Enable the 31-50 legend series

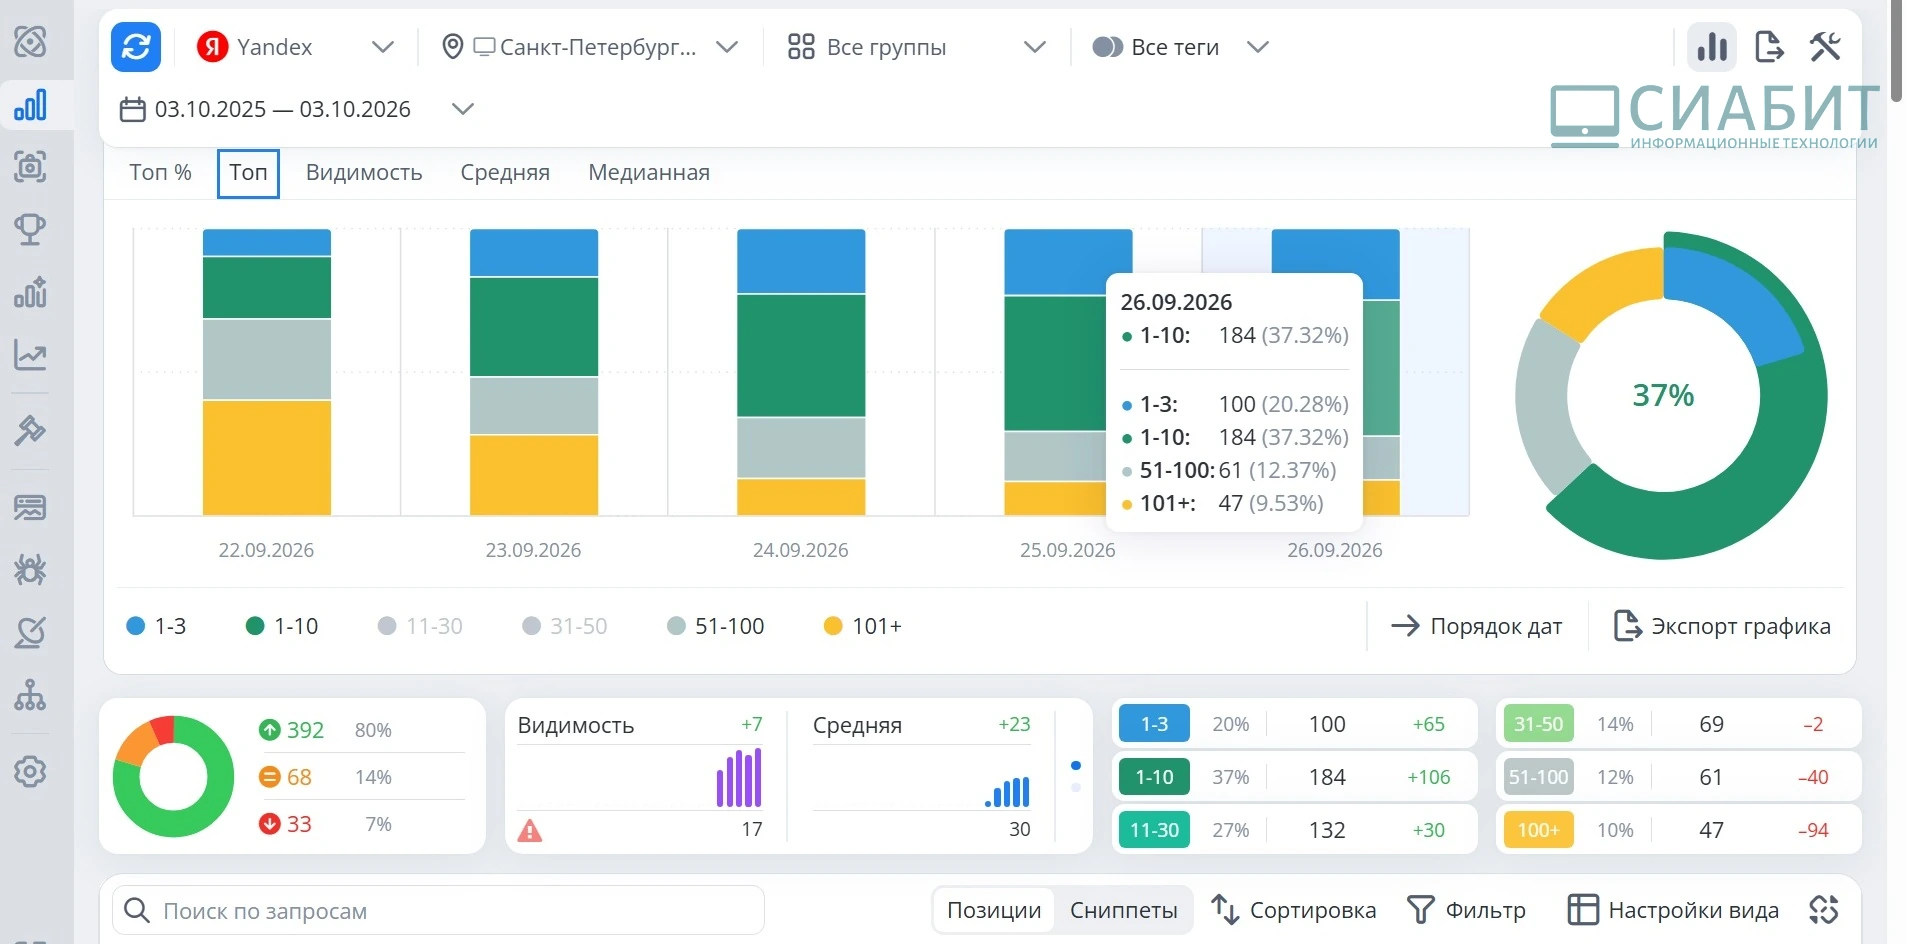[565, 626]
